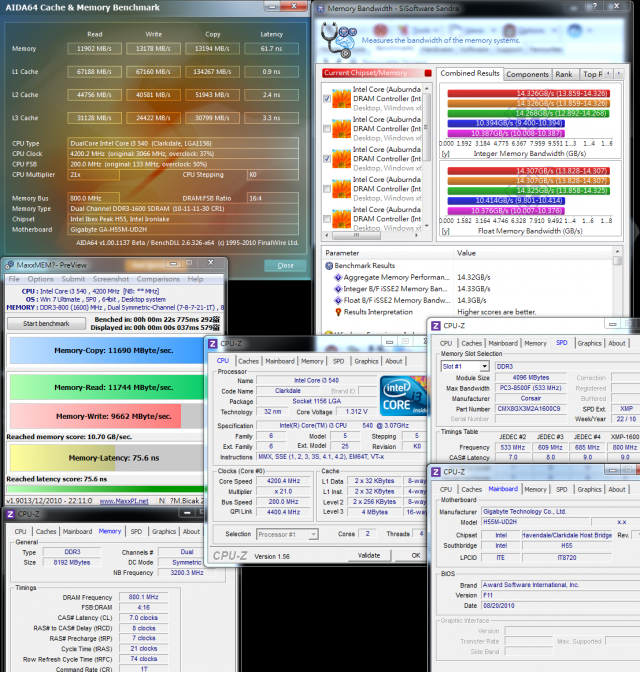Click CPU-Z Z icon in Mainboard window

pos(436,472)
